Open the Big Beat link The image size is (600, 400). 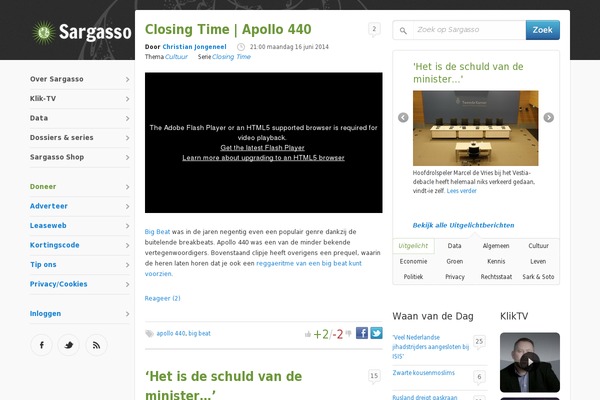[x=157, y=232]
